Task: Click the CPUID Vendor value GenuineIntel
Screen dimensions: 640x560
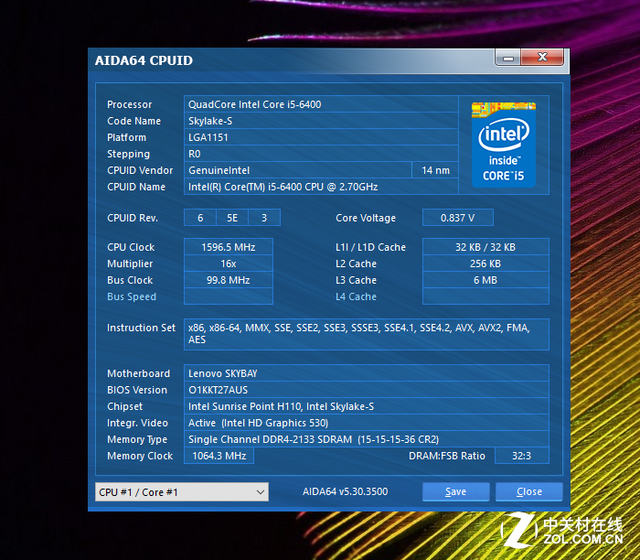Action: (x=298, y=170)
